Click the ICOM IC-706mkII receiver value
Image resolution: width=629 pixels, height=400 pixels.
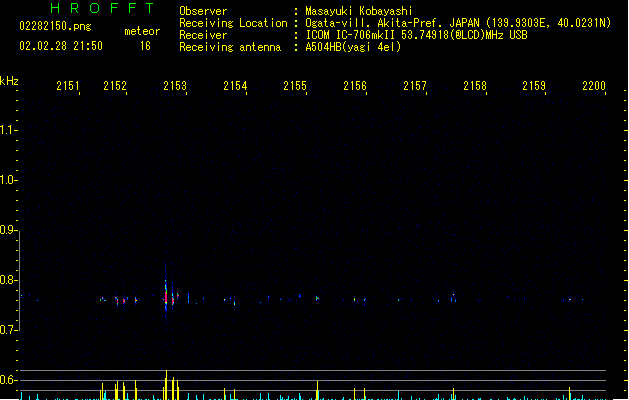(416, 35)
